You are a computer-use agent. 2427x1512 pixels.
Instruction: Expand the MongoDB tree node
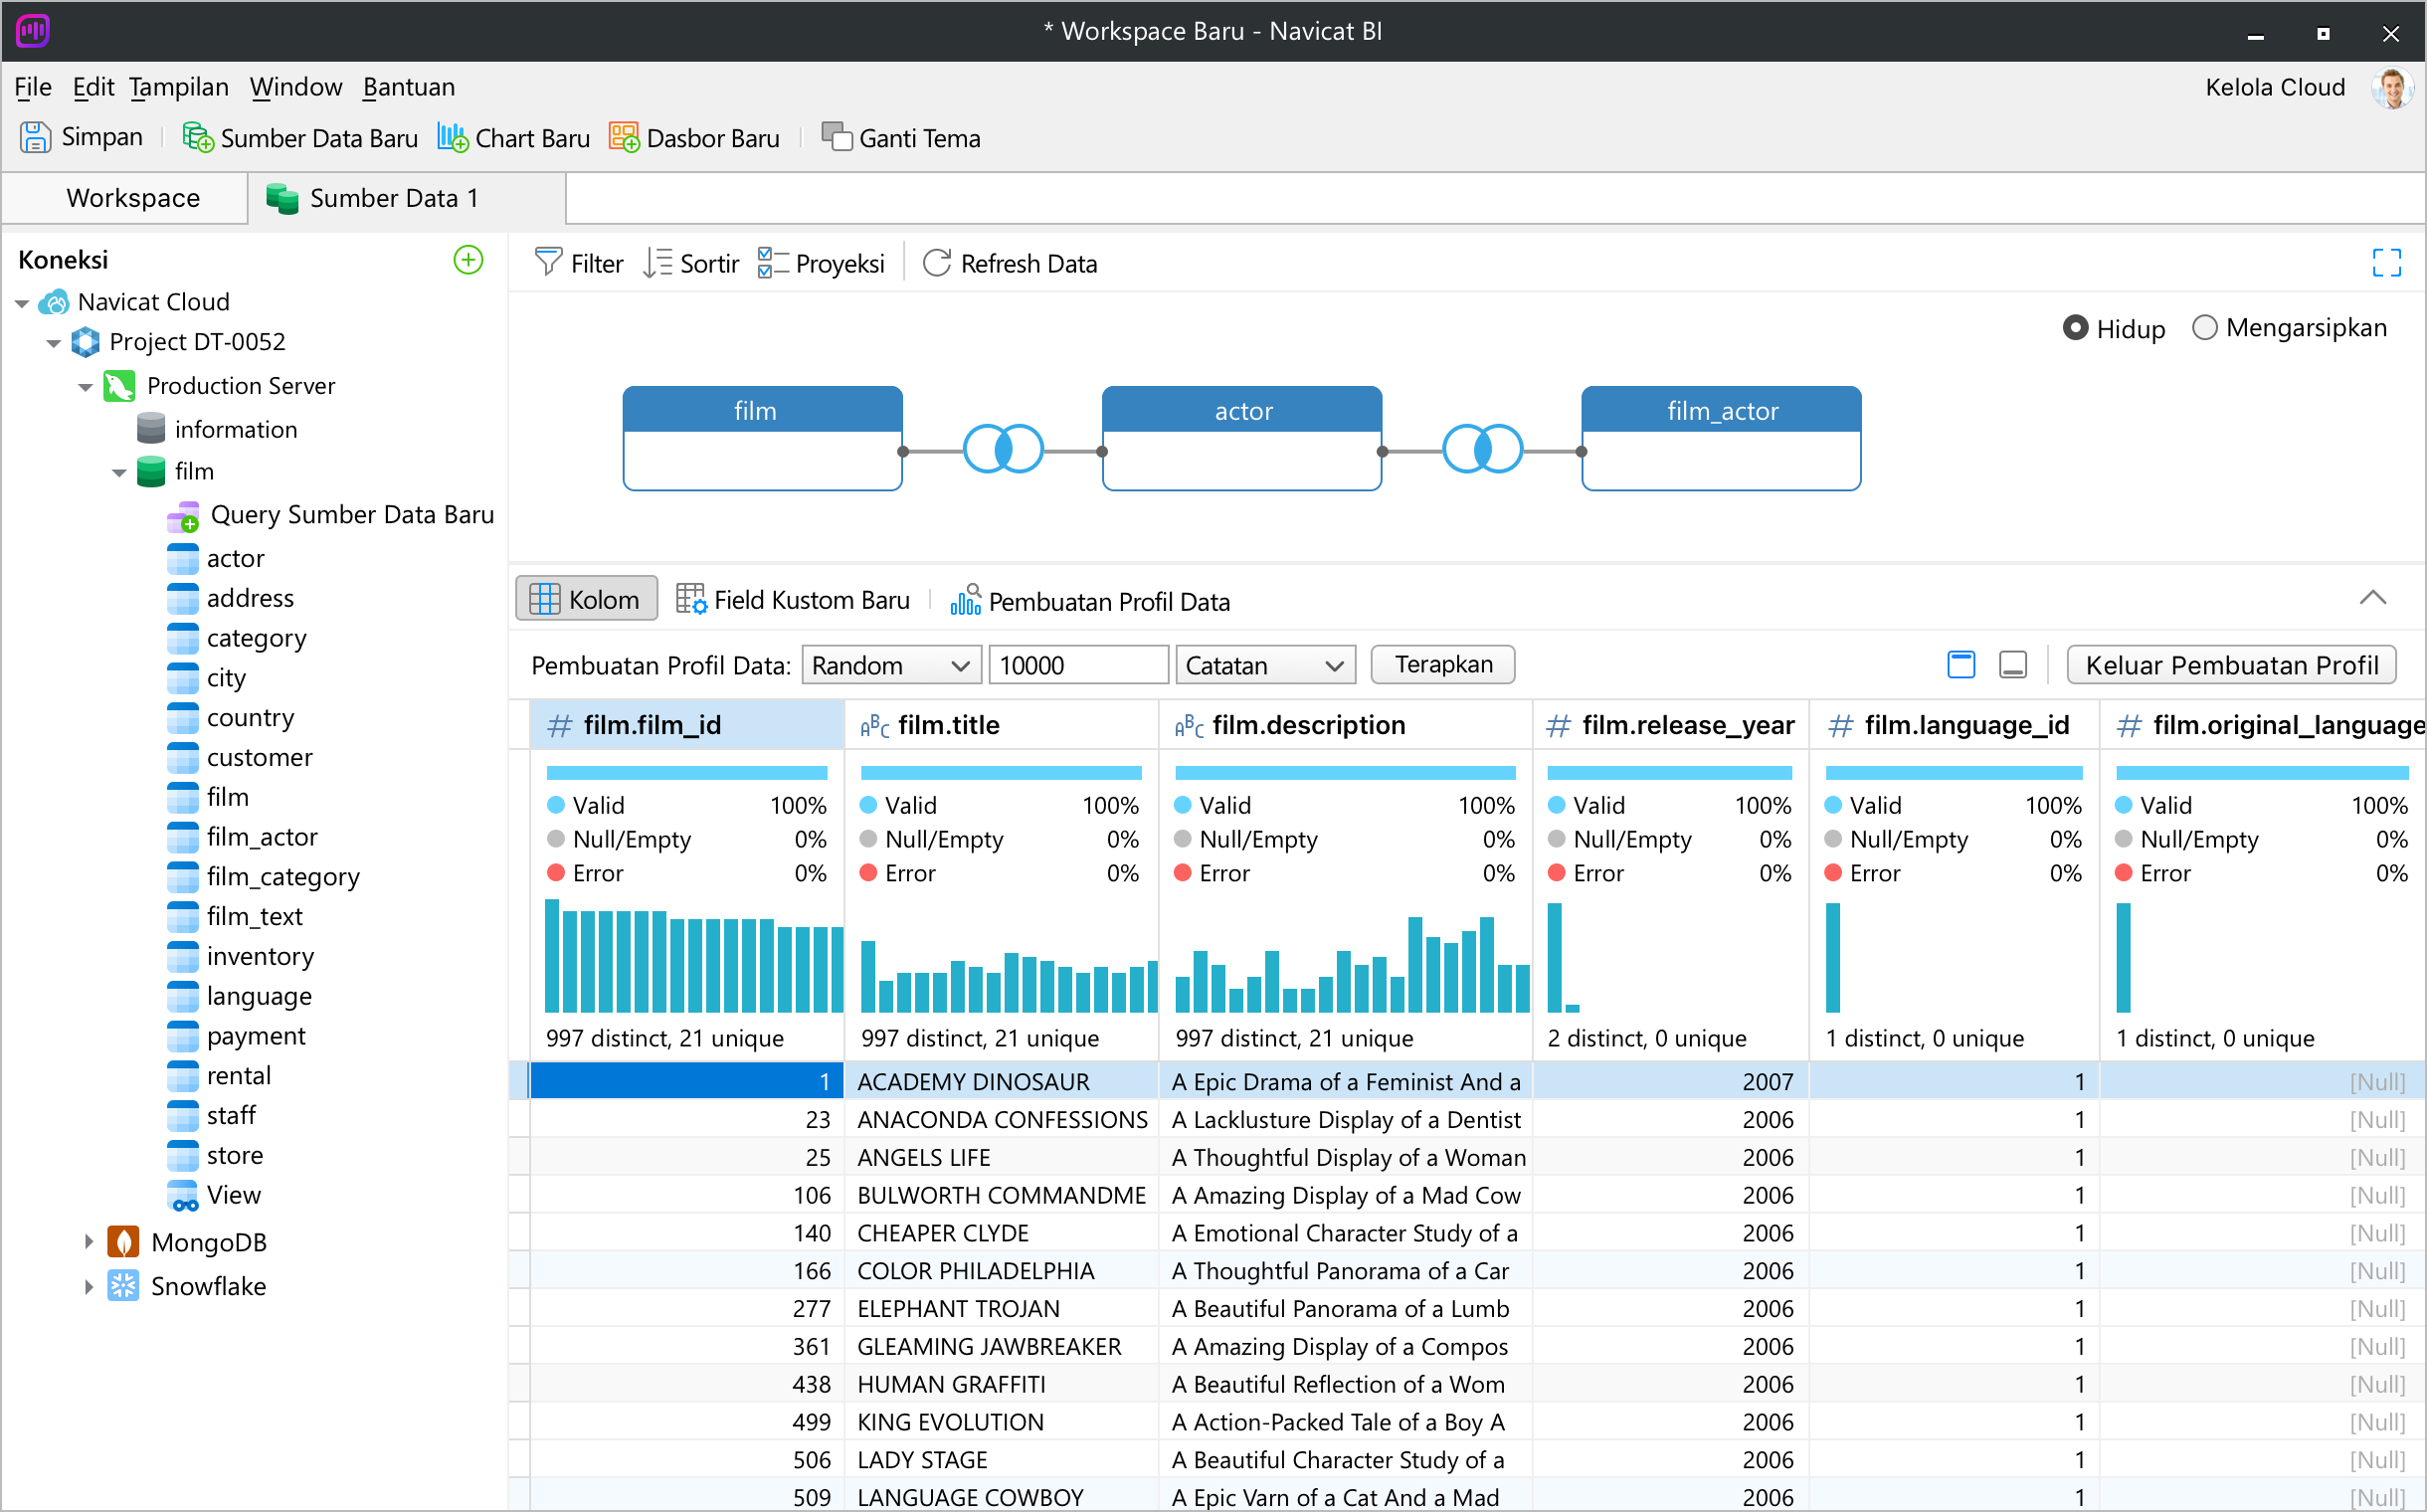[88, 1242]
